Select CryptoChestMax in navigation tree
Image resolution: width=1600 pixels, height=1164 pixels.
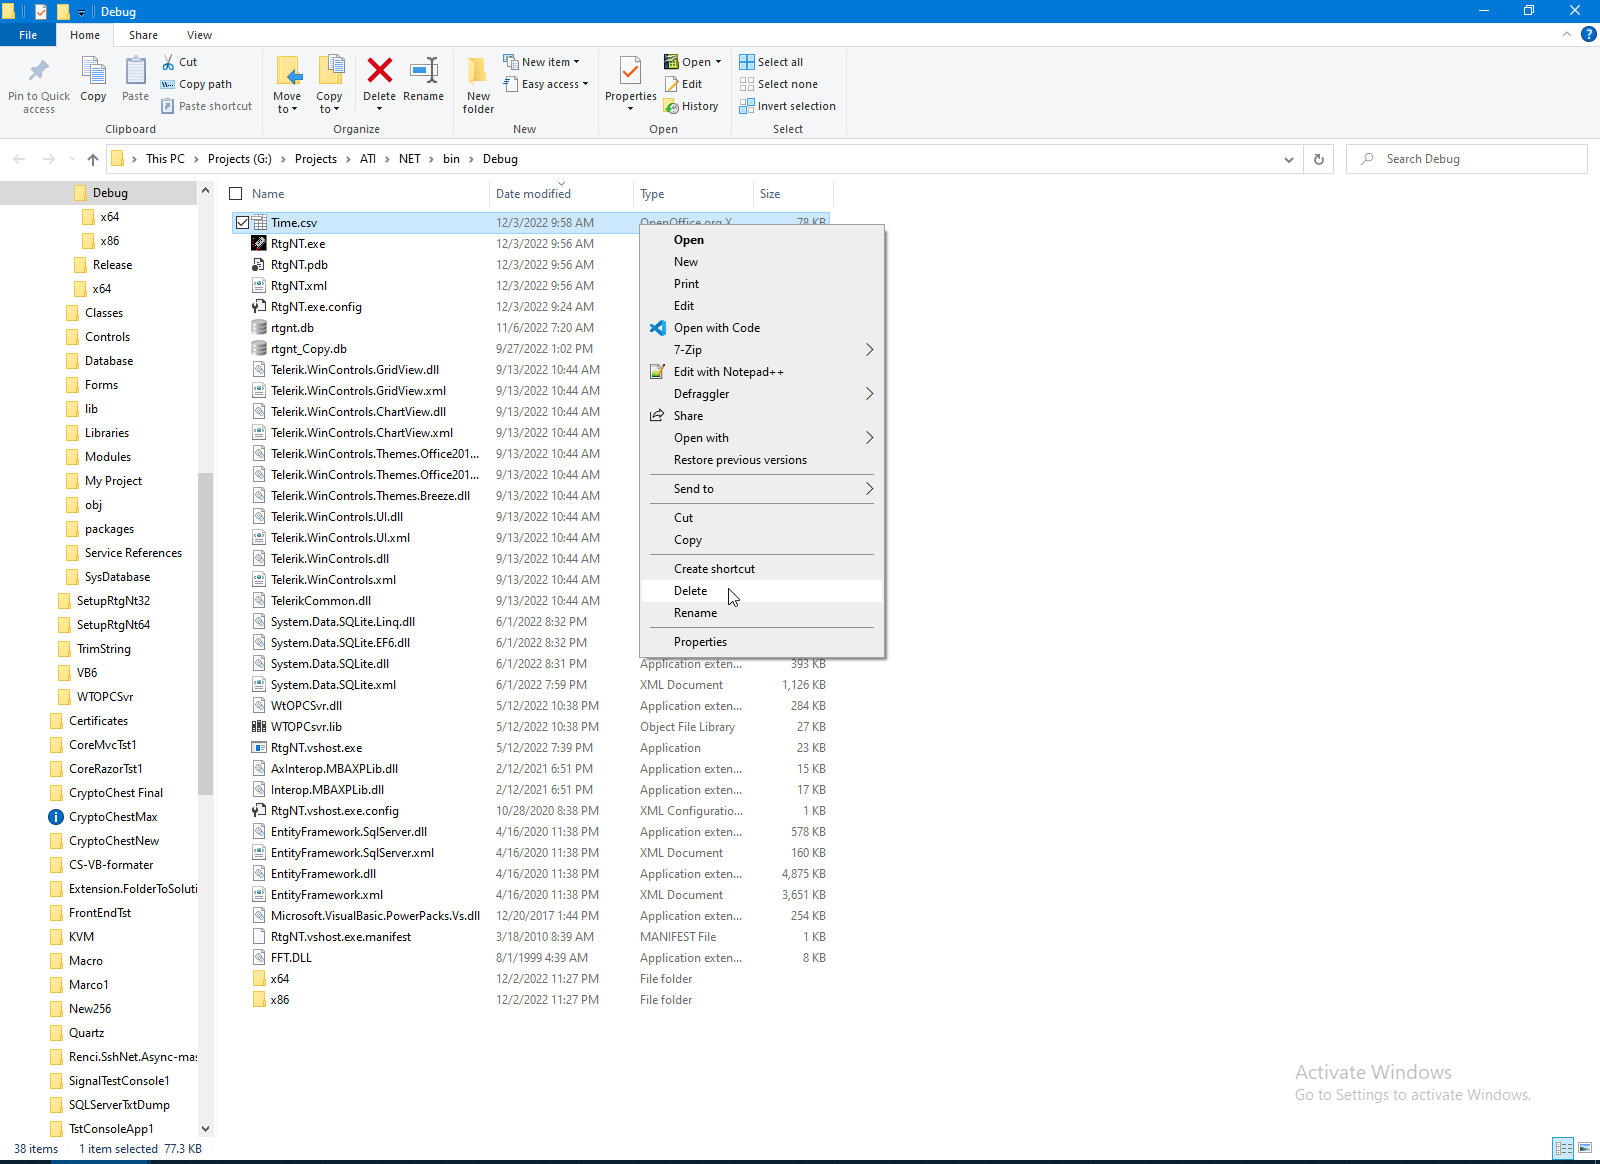pos(113,817)
